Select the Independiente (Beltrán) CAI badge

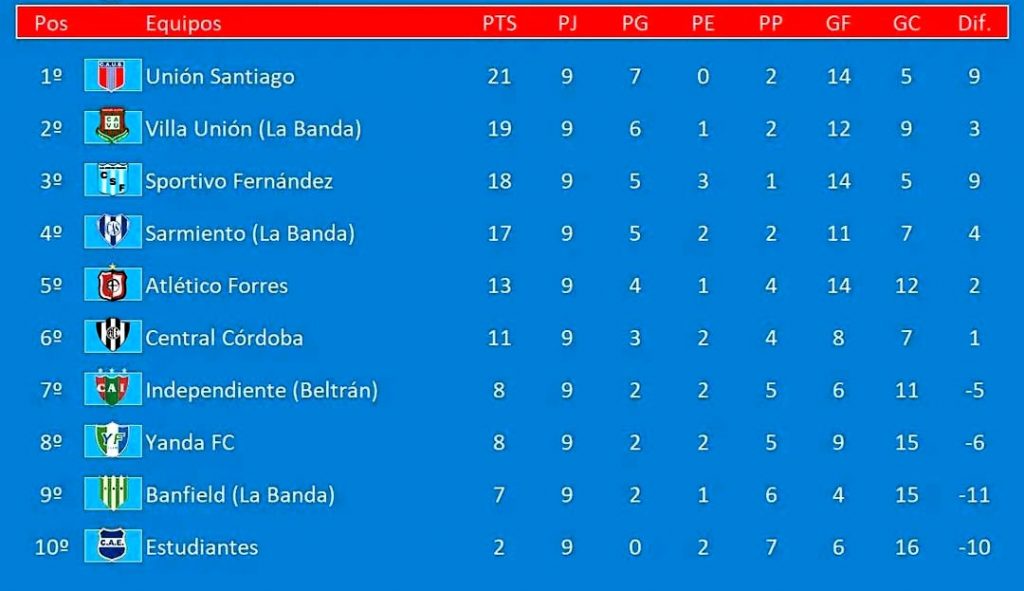(x=112, y=389)
